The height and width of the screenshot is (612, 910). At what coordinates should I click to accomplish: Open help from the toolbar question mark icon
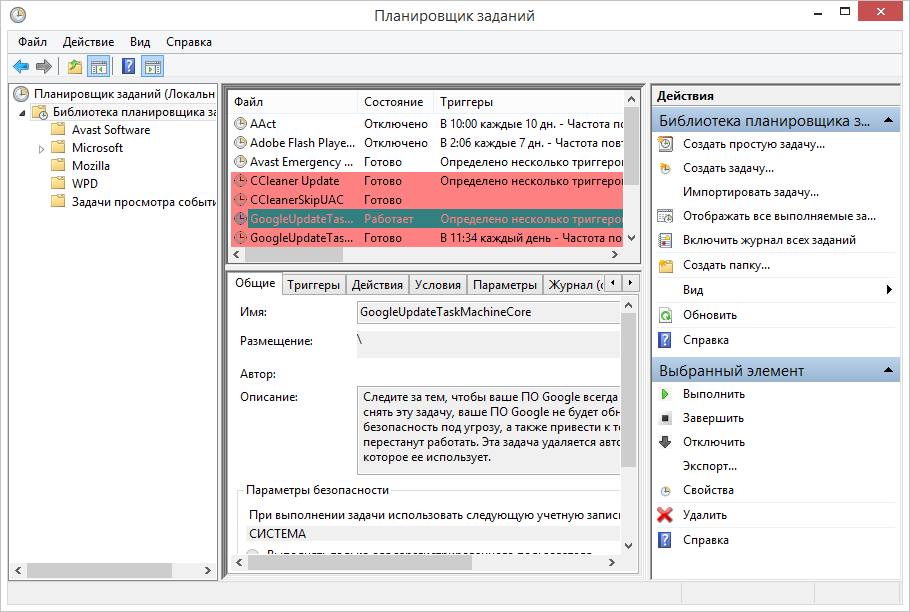[x=128, y=67]
